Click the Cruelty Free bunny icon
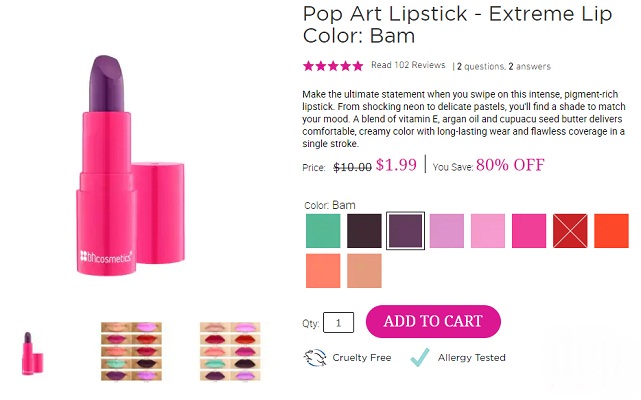 [315, 357]
